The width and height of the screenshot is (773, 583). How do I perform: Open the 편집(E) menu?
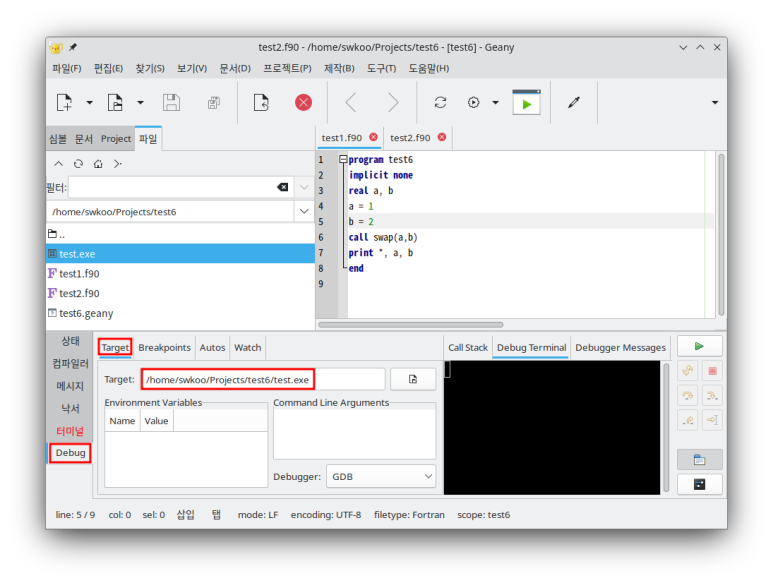coord(108,69)
